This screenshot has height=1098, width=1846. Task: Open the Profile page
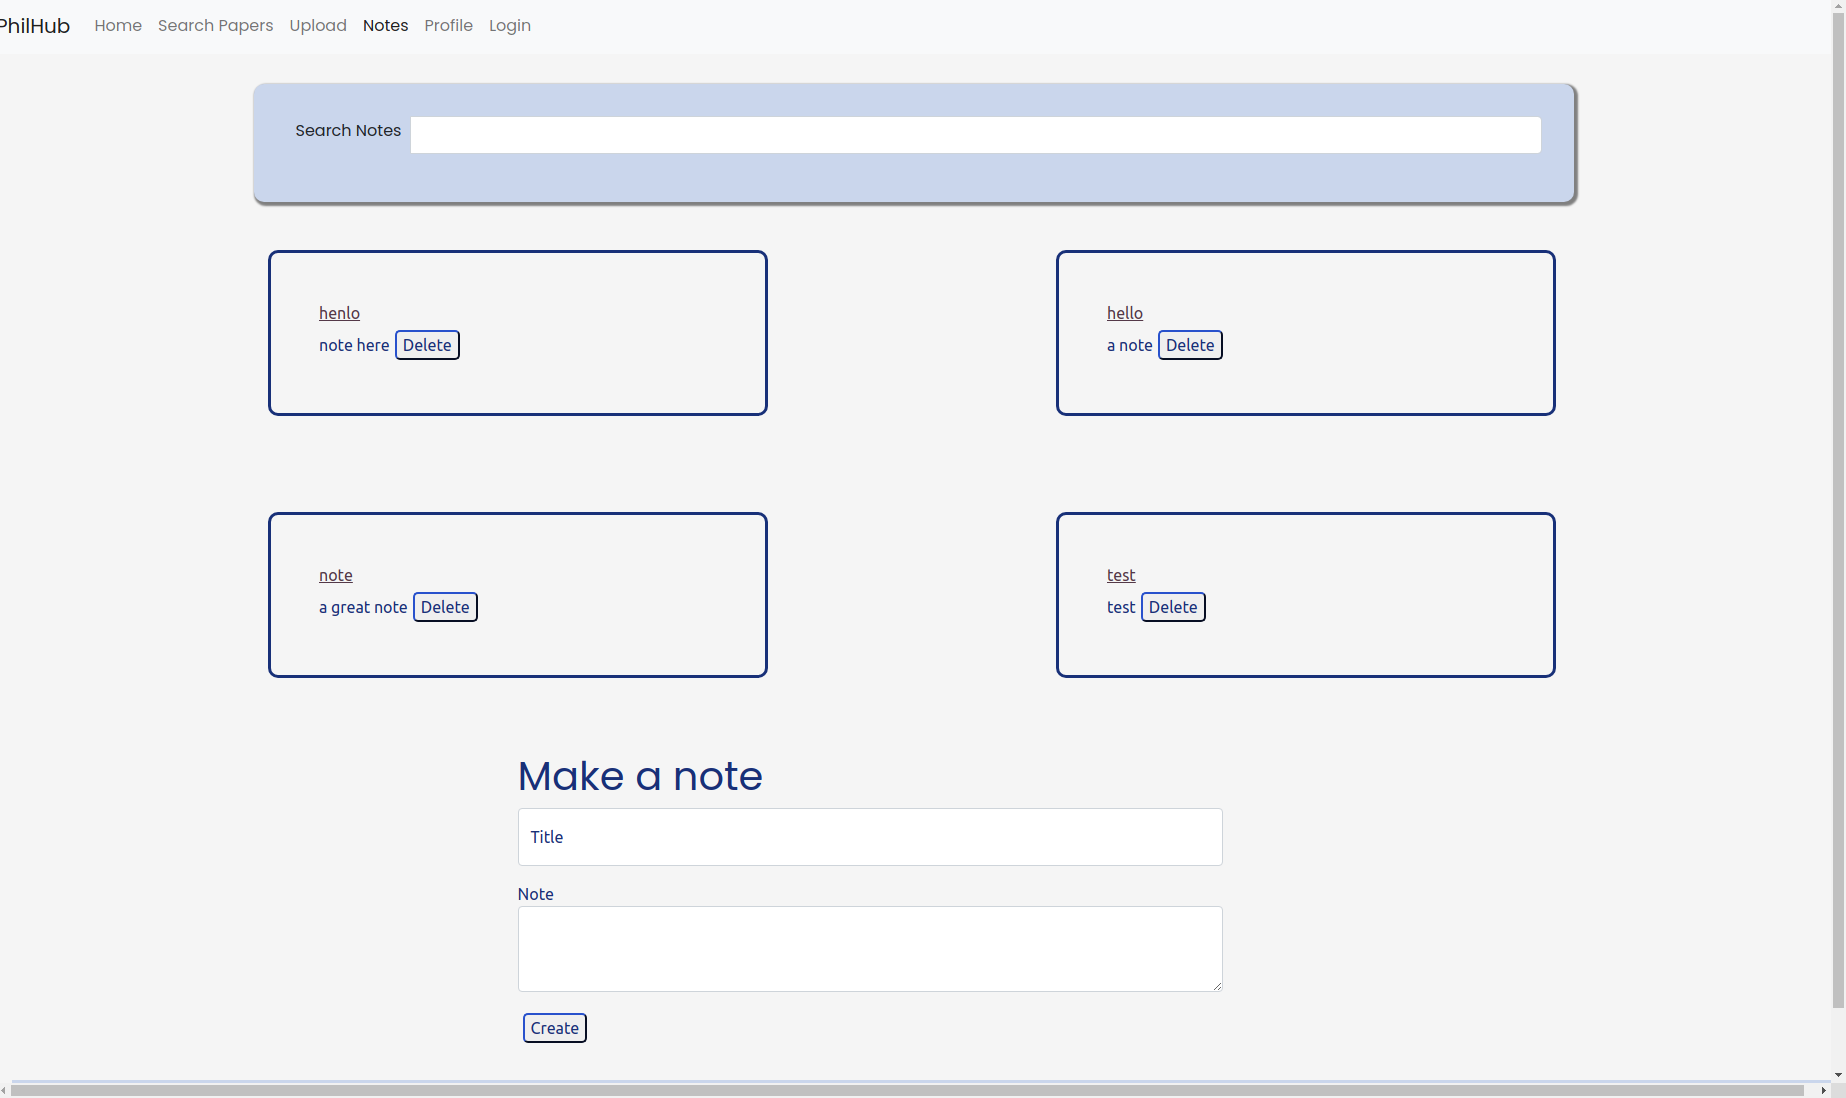(448, 26)
